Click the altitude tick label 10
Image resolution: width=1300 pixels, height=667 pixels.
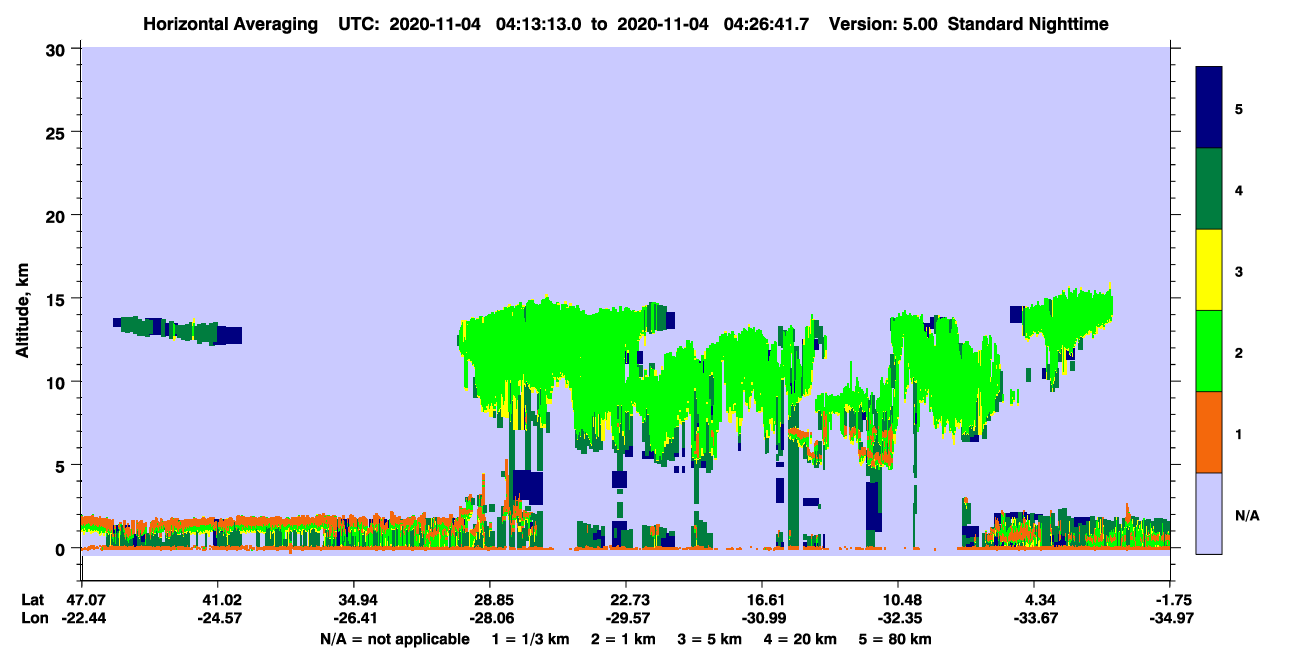click(x=58, y=382)
